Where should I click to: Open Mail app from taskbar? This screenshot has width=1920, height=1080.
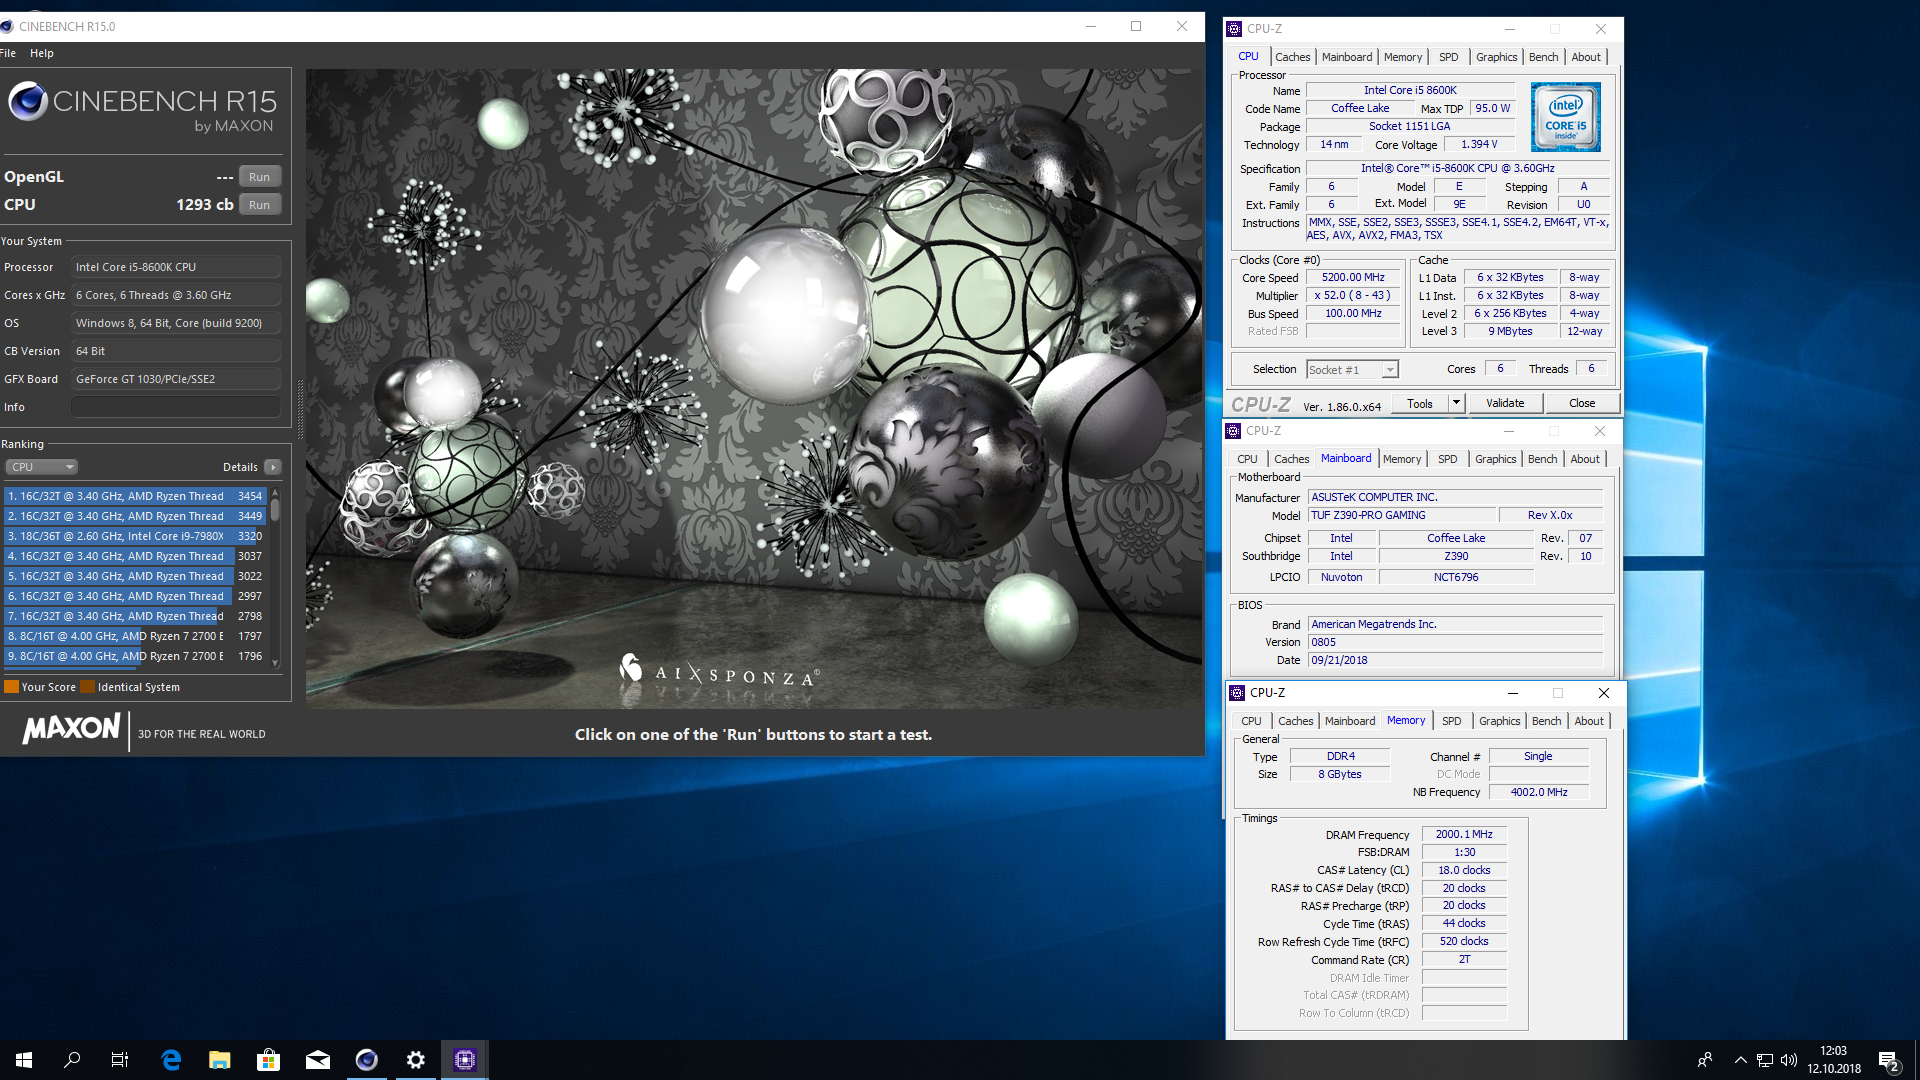(x=318, y=1060)
